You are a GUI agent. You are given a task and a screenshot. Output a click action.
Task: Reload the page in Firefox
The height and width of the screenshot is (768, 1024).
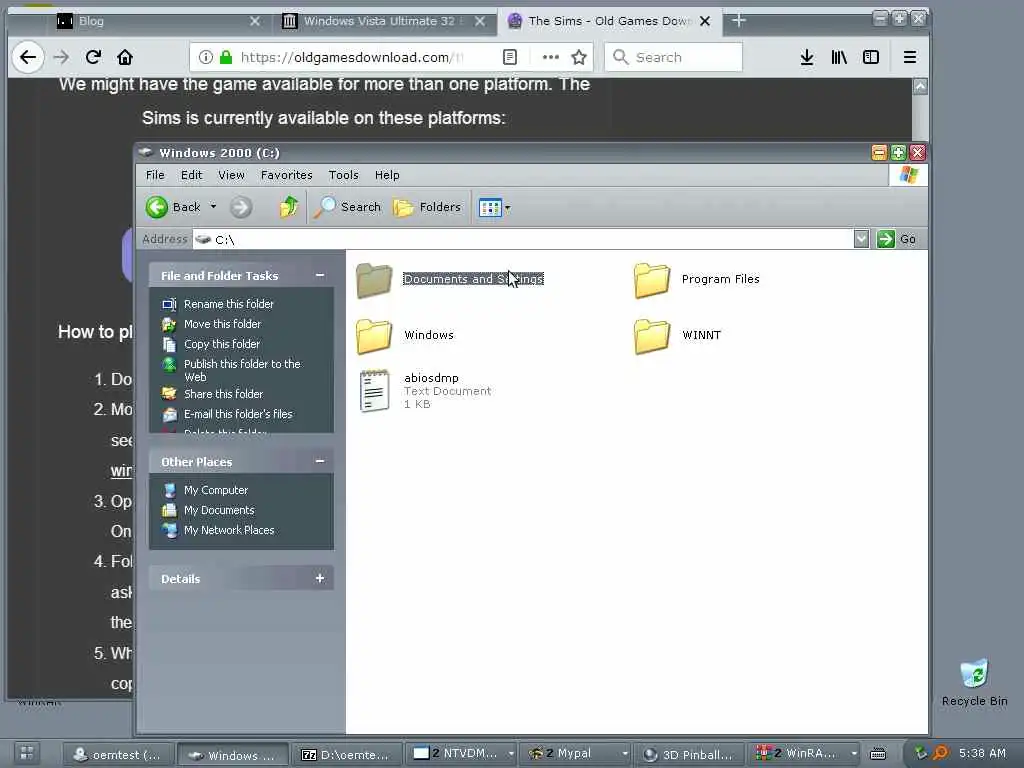93,57
